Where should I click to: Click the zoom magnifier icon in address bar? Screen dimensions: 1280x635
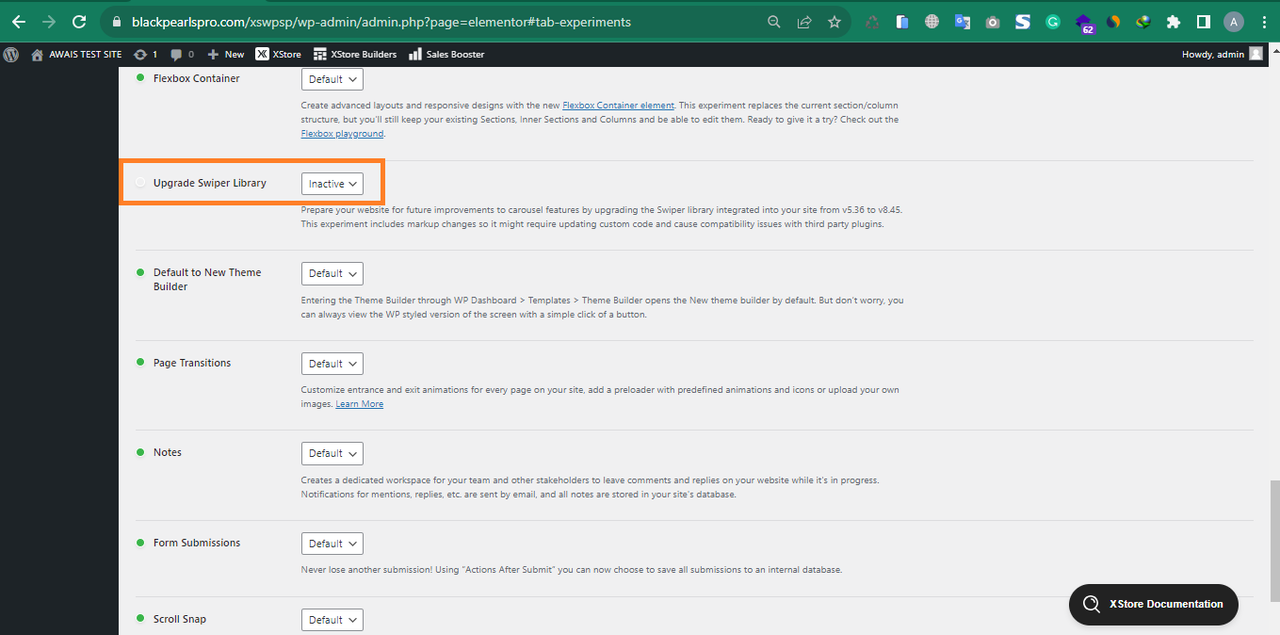774,21
